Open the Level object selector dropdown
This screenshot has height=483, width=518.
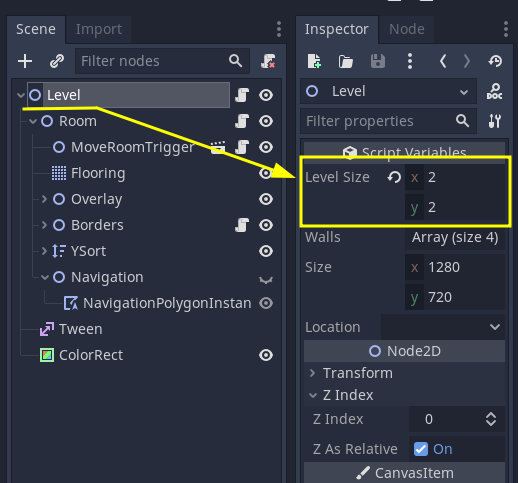(389, 91)
